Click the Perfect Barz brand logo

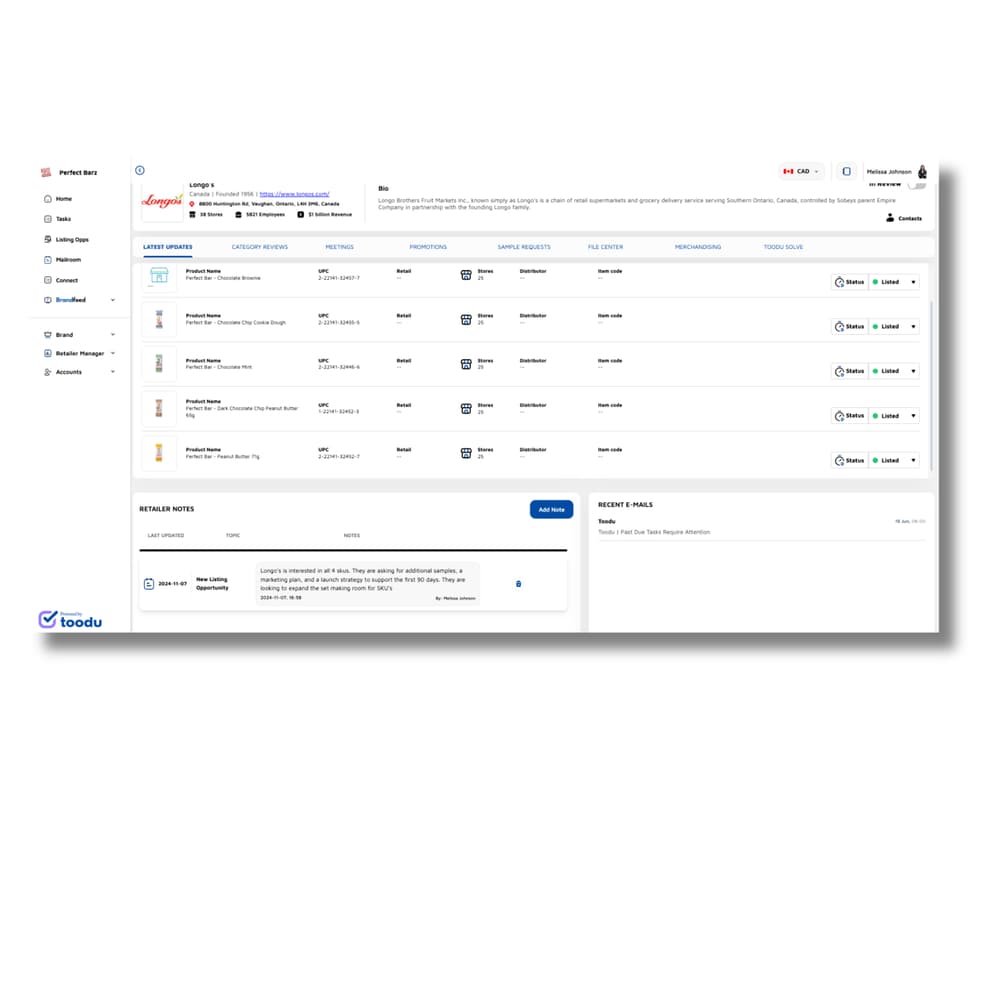pyautogui.click(x=46, y=173)
